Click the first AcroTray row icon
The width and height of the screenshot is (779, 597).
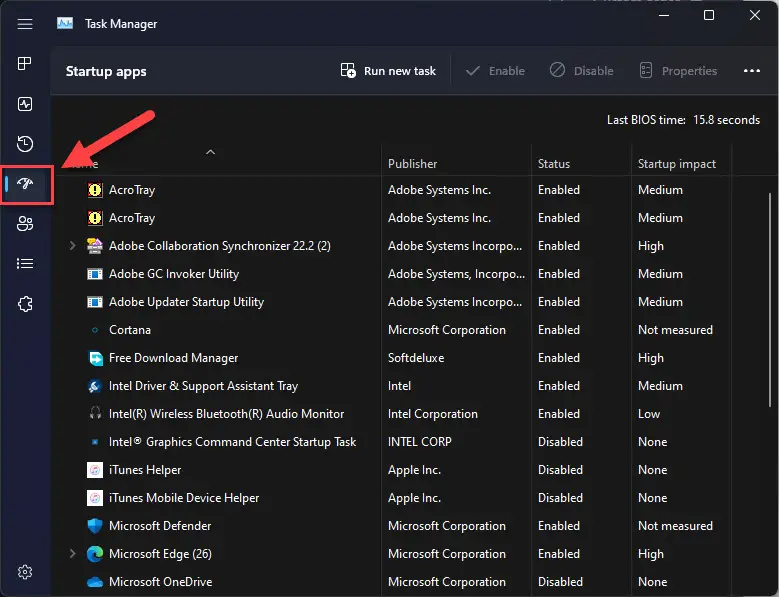tap(95, 190)
